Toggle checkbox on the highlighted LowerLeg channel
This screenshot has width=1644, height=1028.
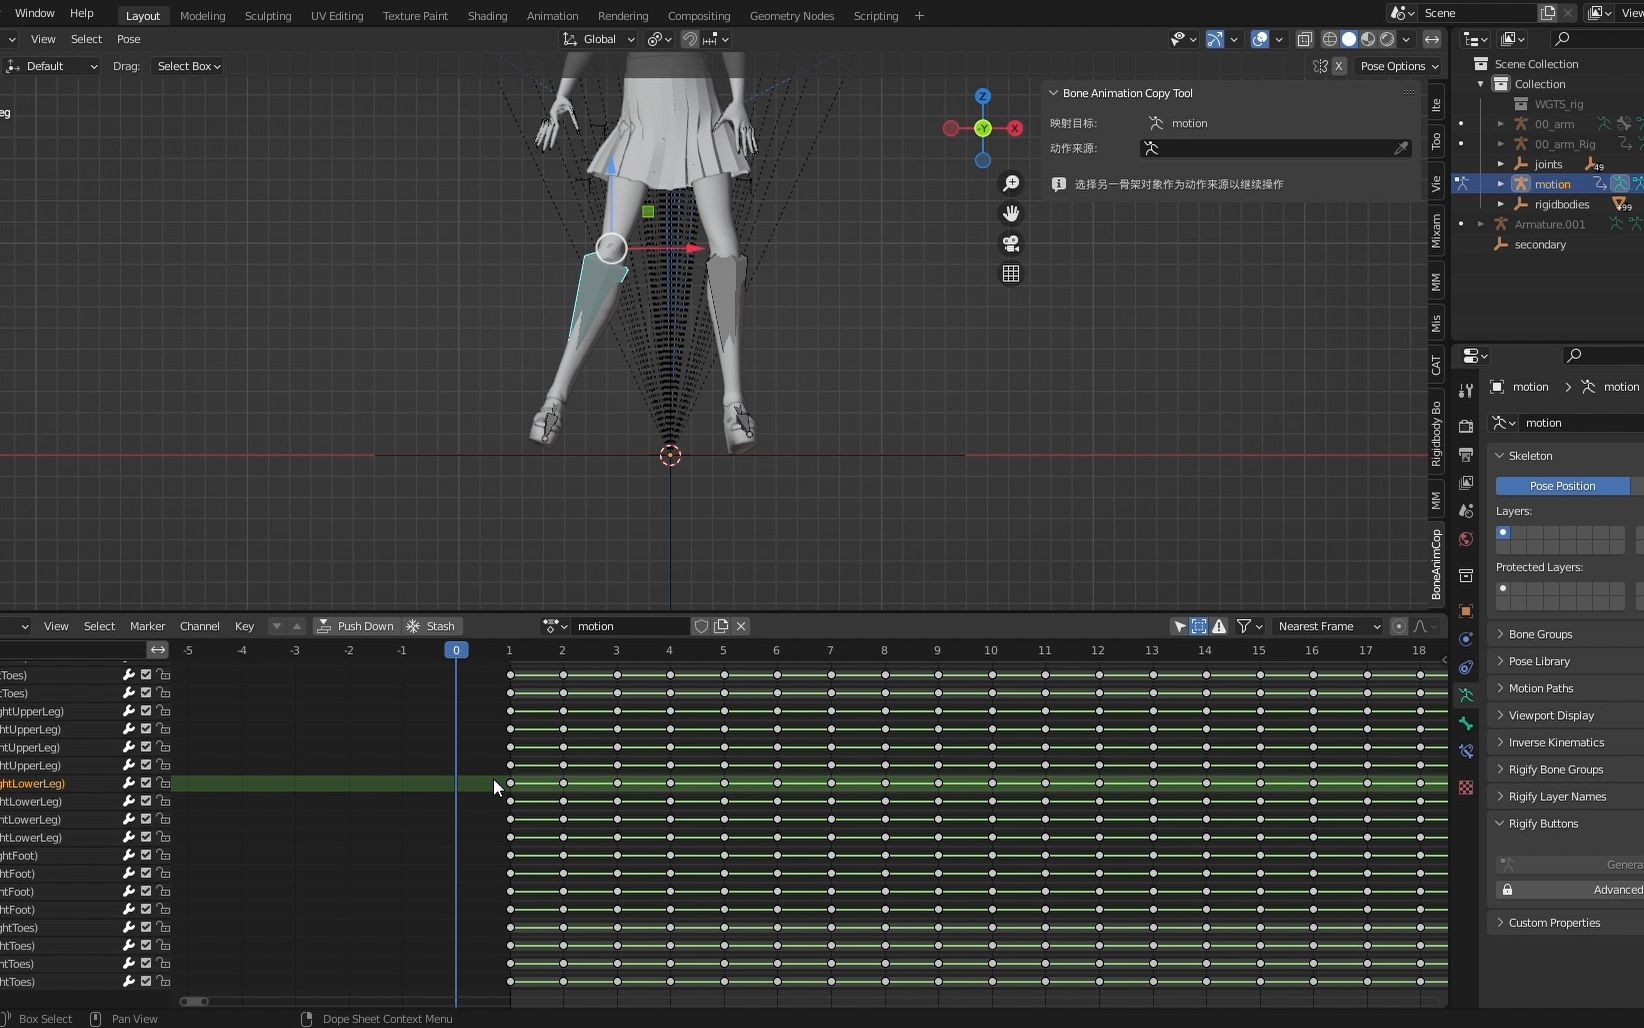146,783
